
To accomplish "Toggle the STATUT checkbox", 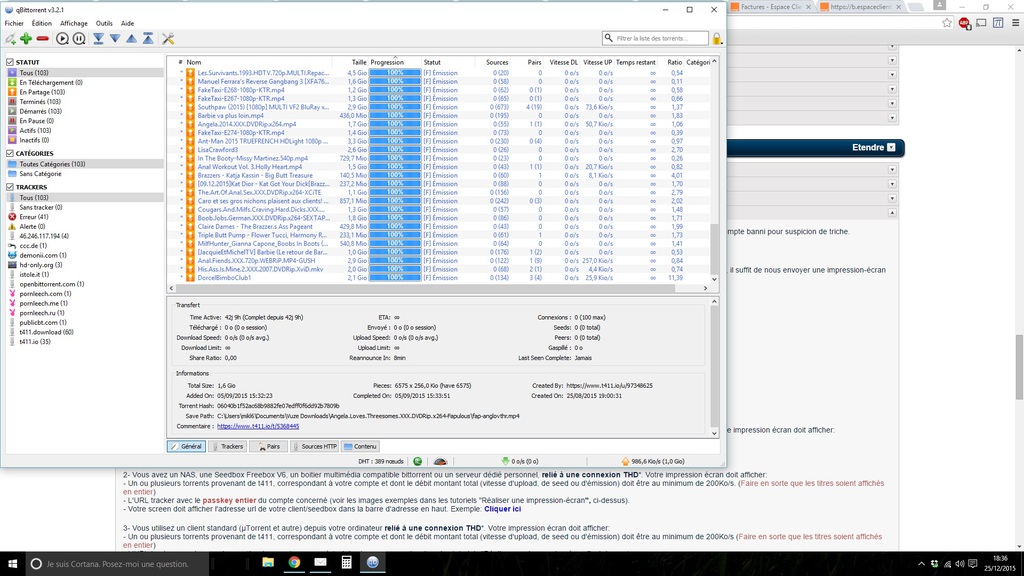I will [10, 63].
